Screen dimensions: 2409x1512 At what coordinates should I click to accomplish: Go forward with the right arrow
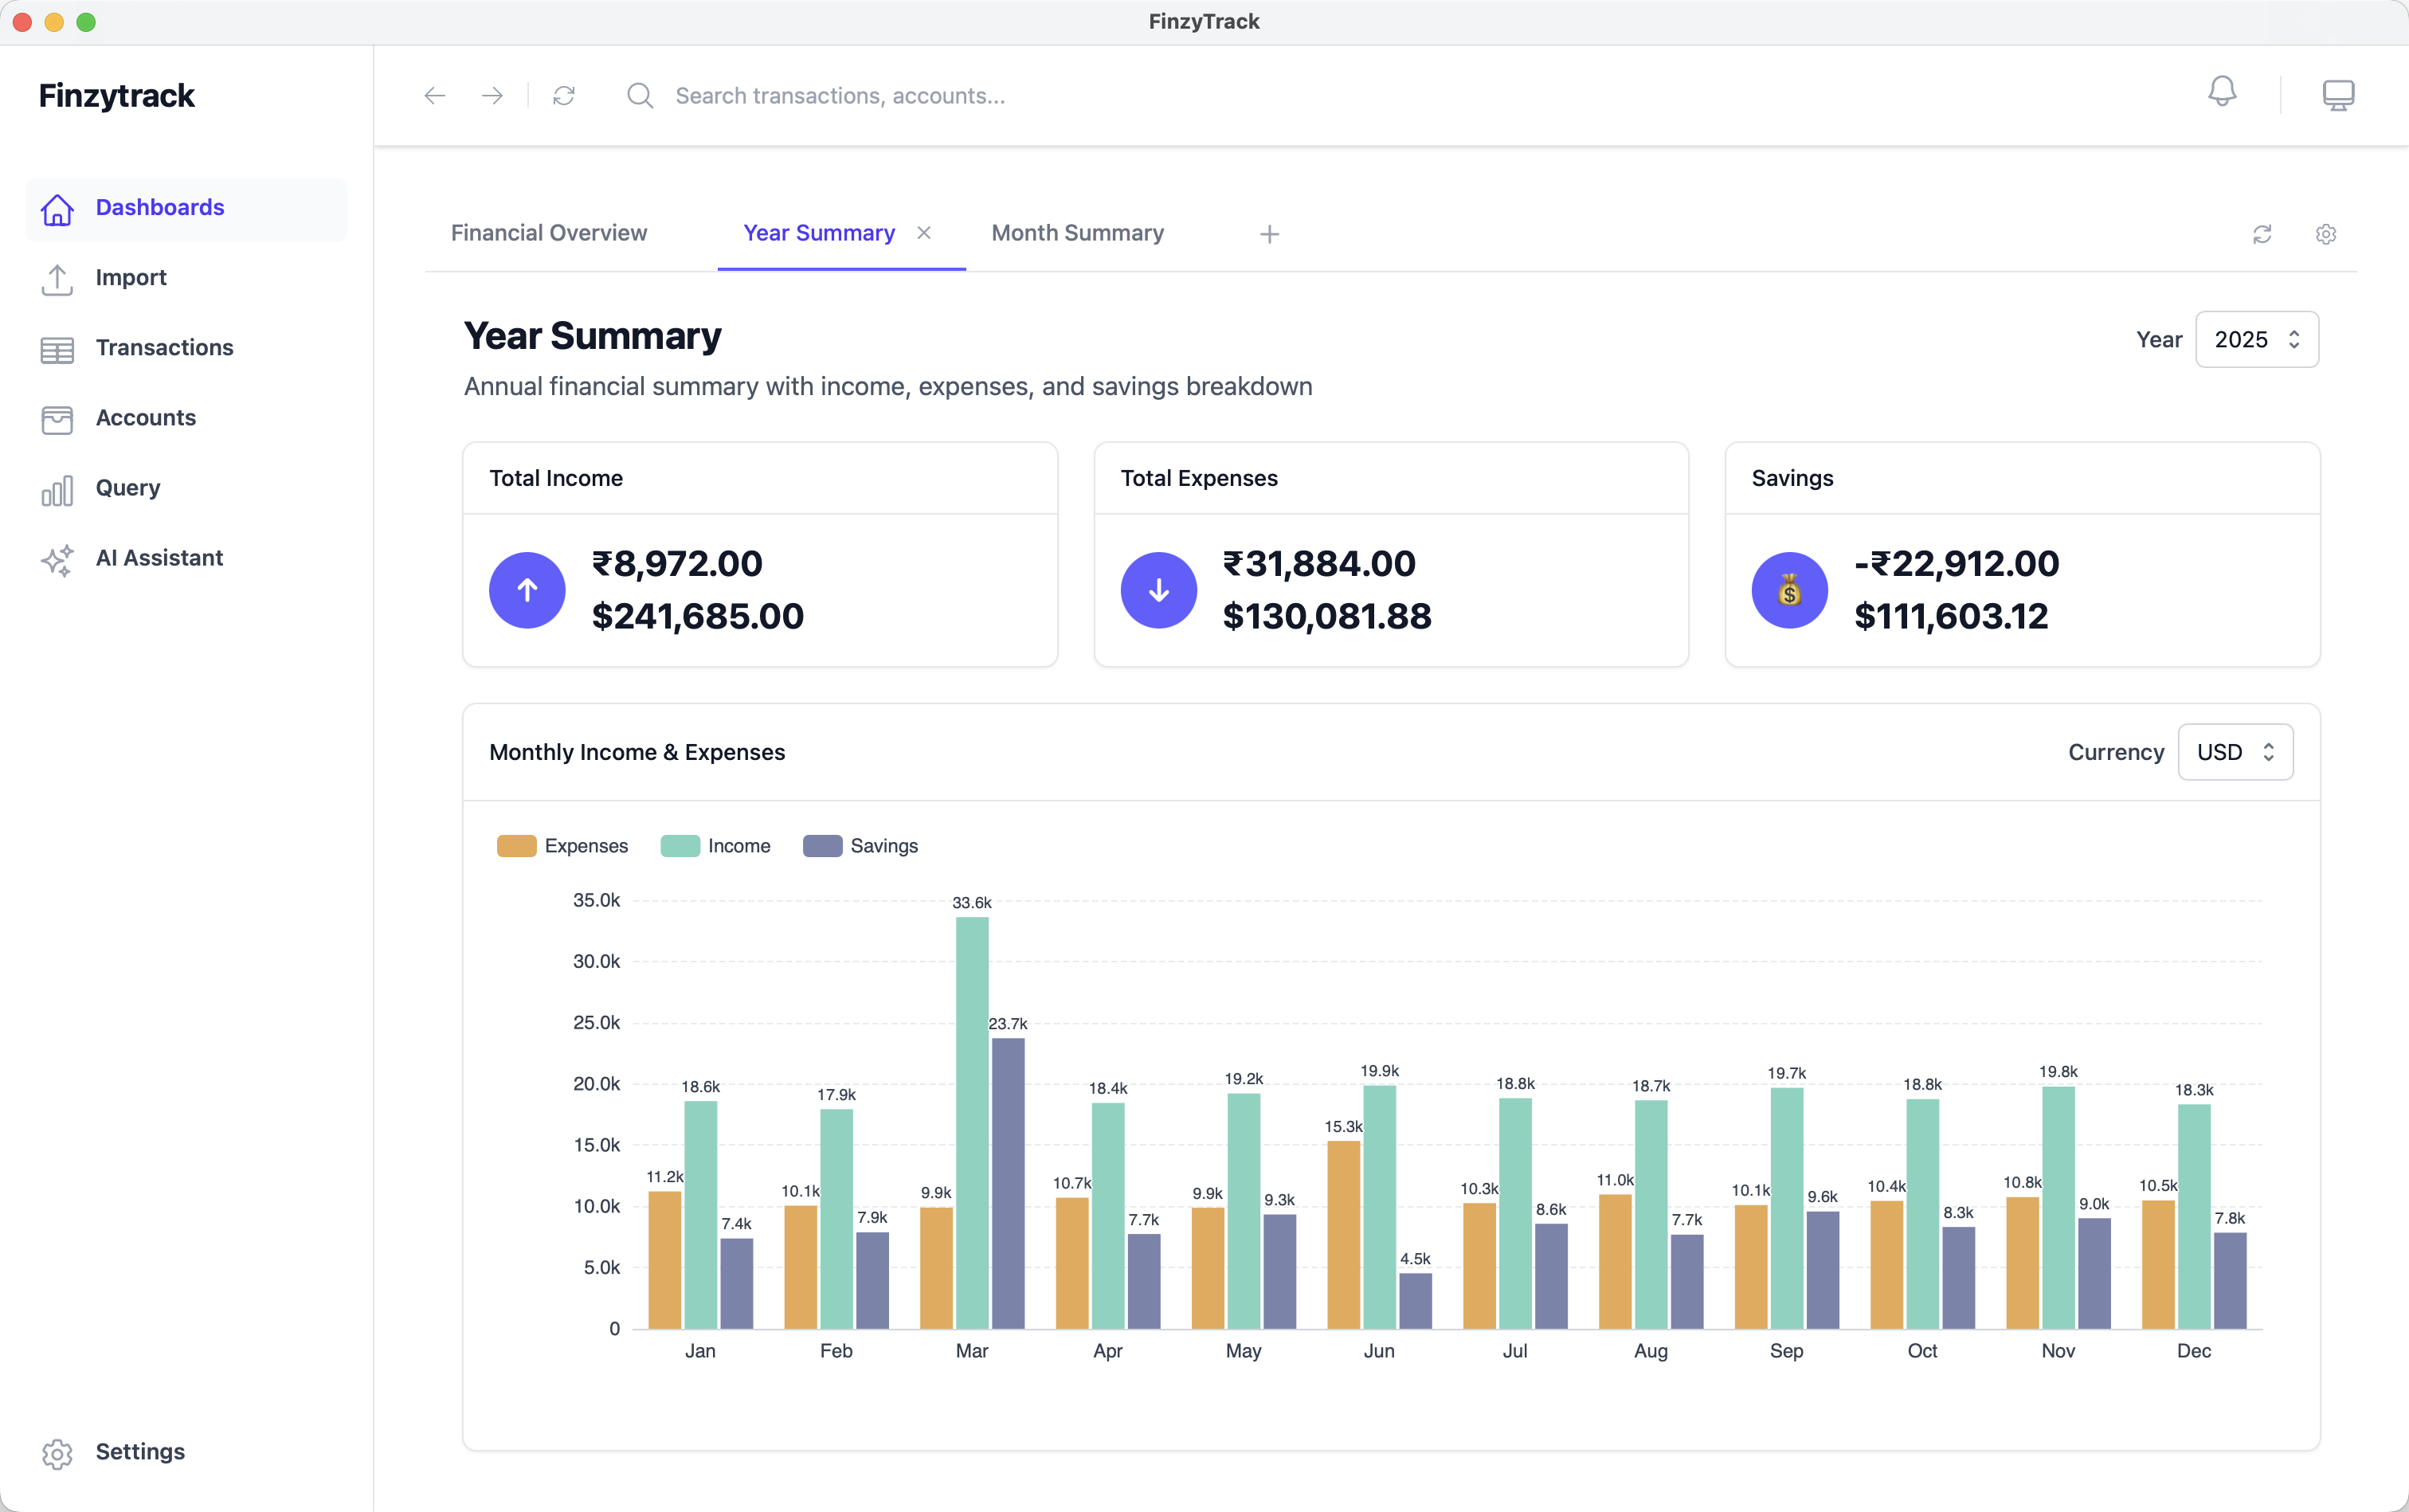coord(492,96)
